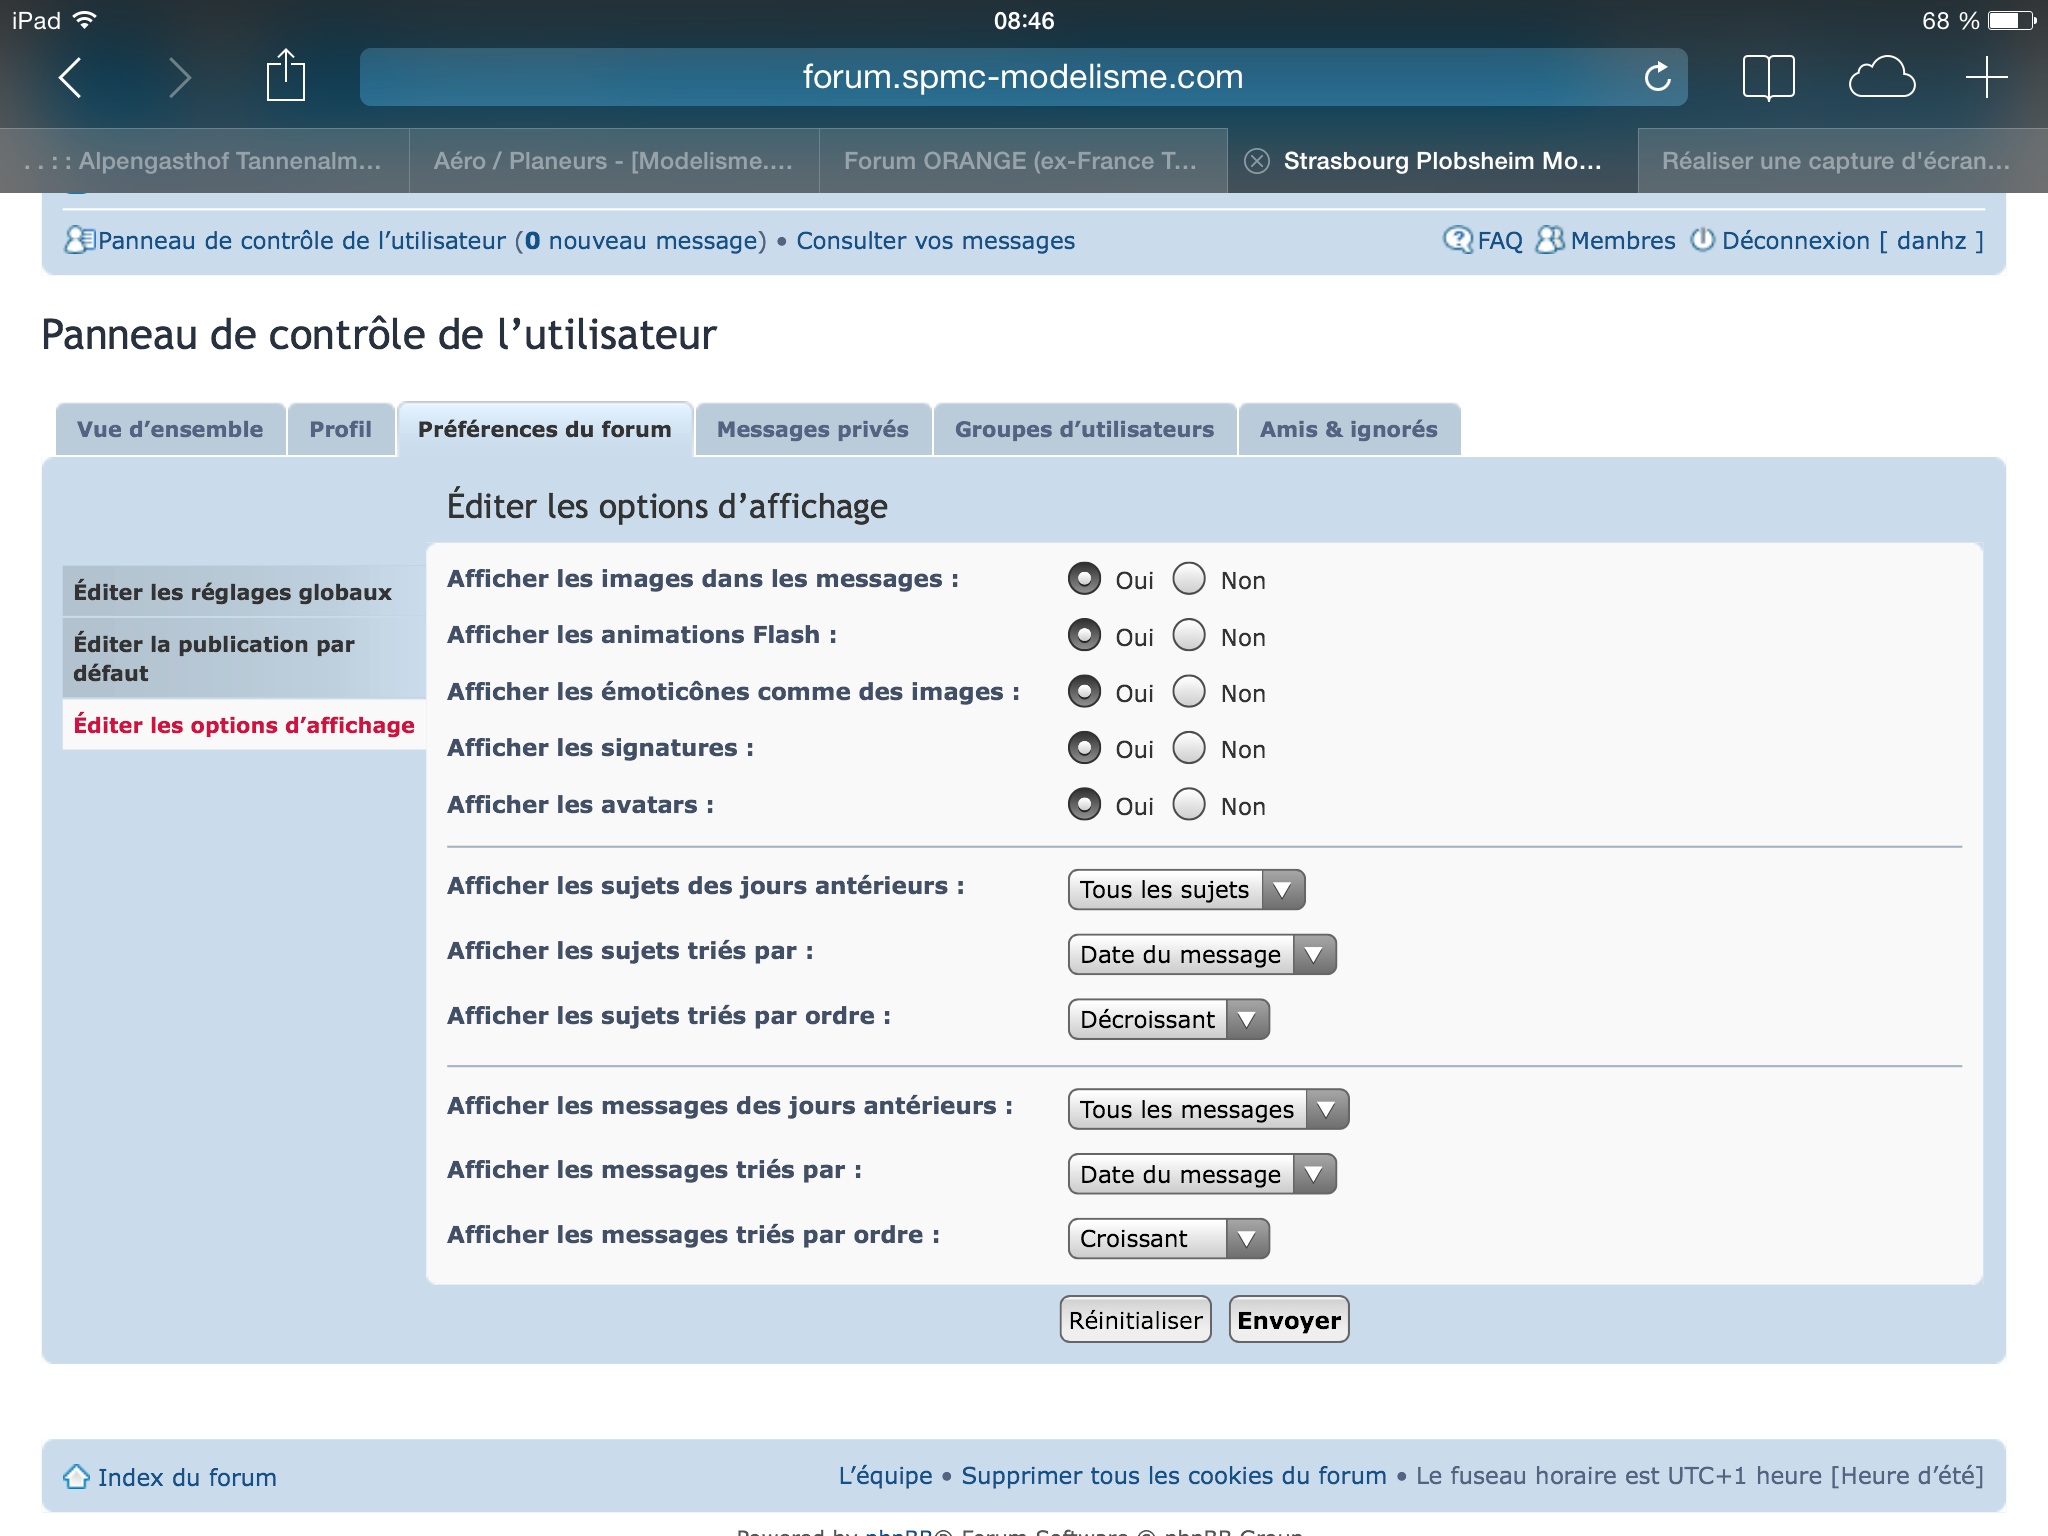The height and width of the screenshot is (1536, 2048).
Task: Close the Strasbourg Plobsheim tab
Action: point(1256,161)
